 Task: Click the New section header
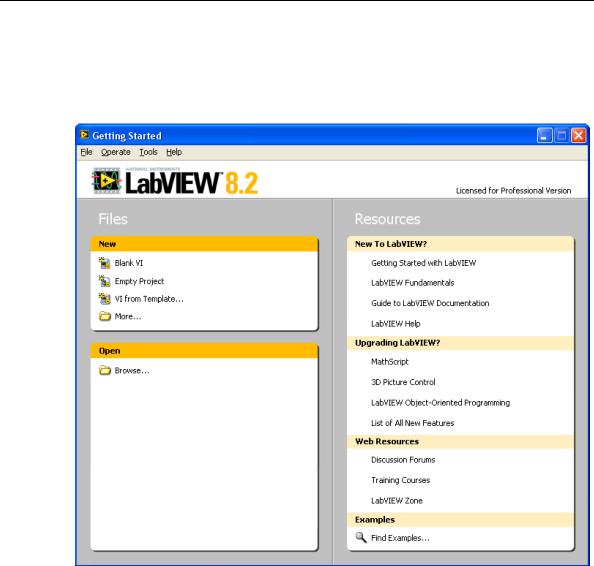point(204,244)
